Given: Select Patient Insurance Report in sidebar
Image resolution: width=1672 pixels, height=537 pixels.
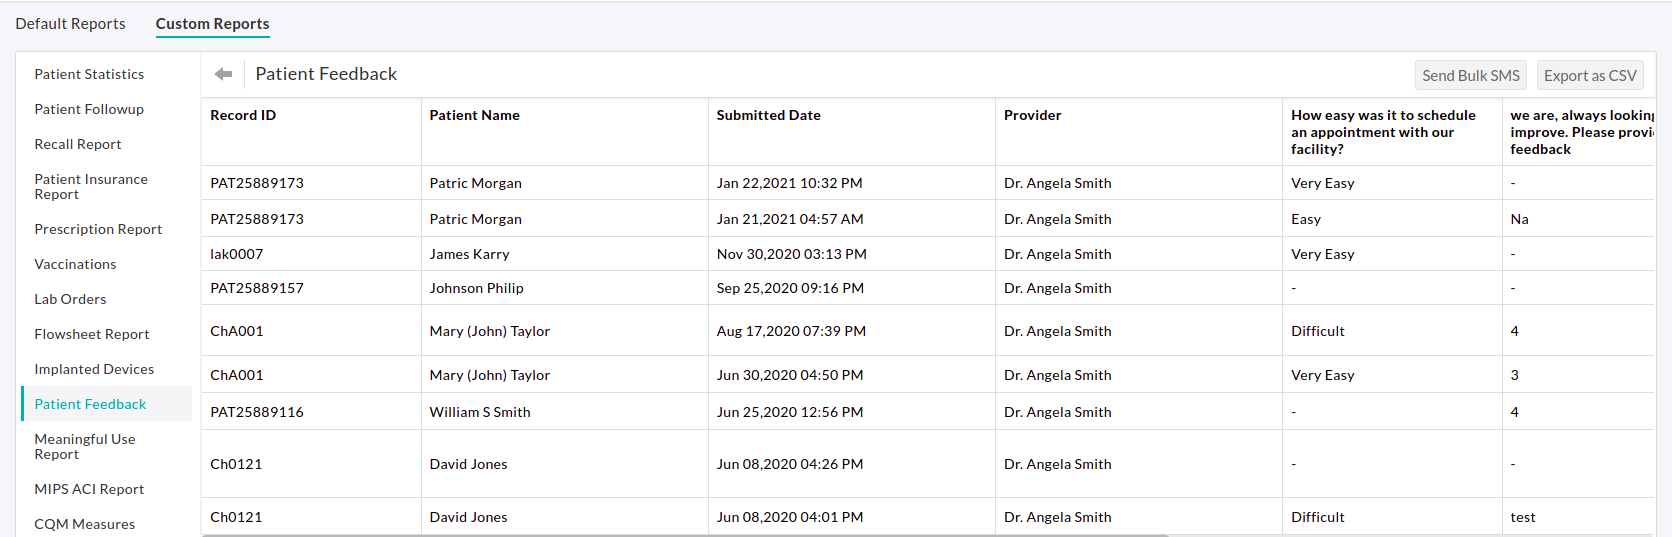Looking at the screenshot, I should click(x=91, y=186).
